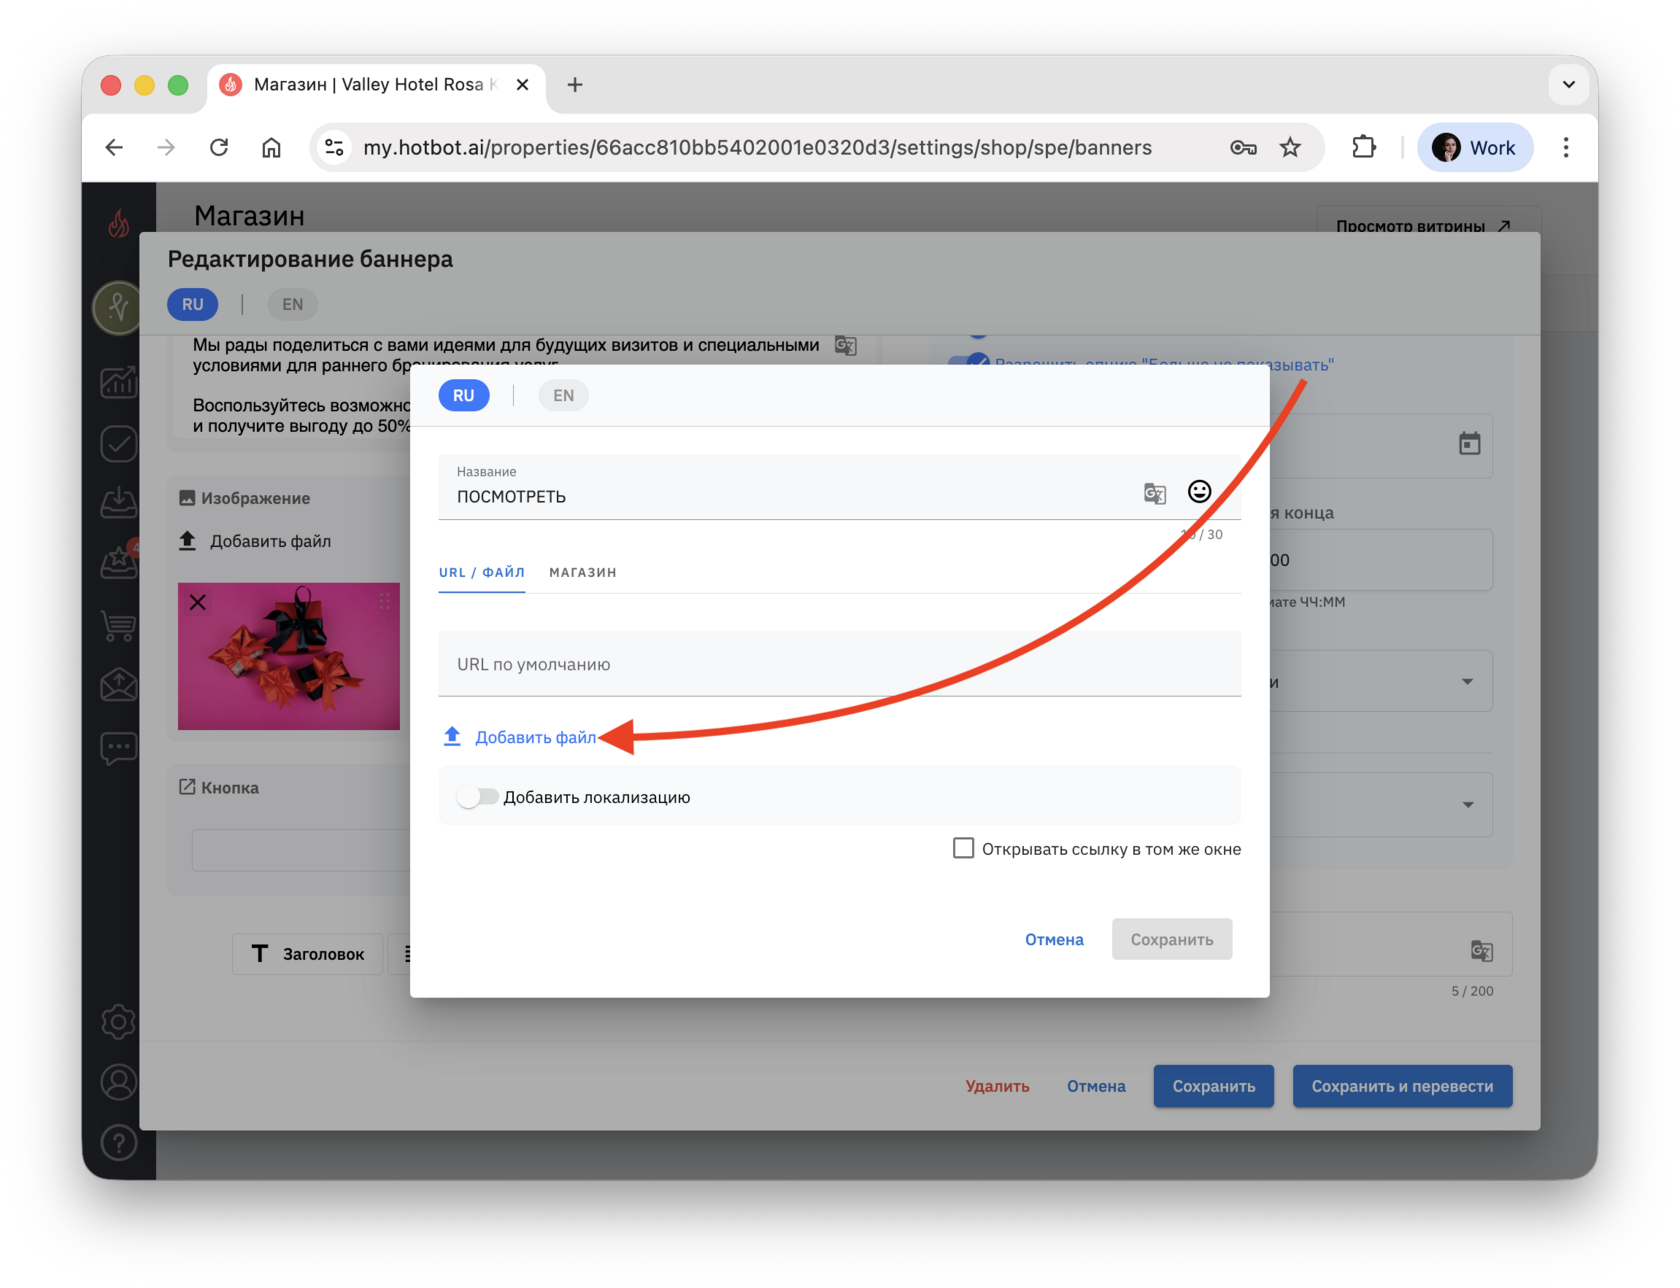Switch to URL / ФАЙЛ tab
The width and height of the screenshot is (1680, 1288).
(x=481, y=572)
